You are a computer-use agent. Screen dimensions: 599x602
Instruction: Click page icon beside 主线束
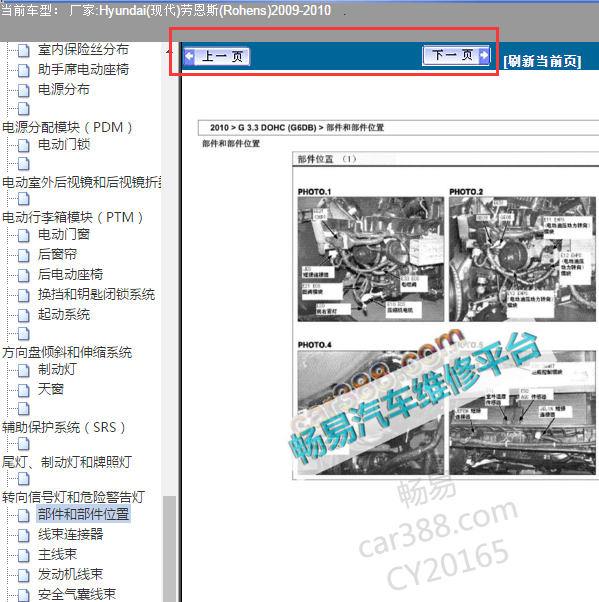click(24, 555)
